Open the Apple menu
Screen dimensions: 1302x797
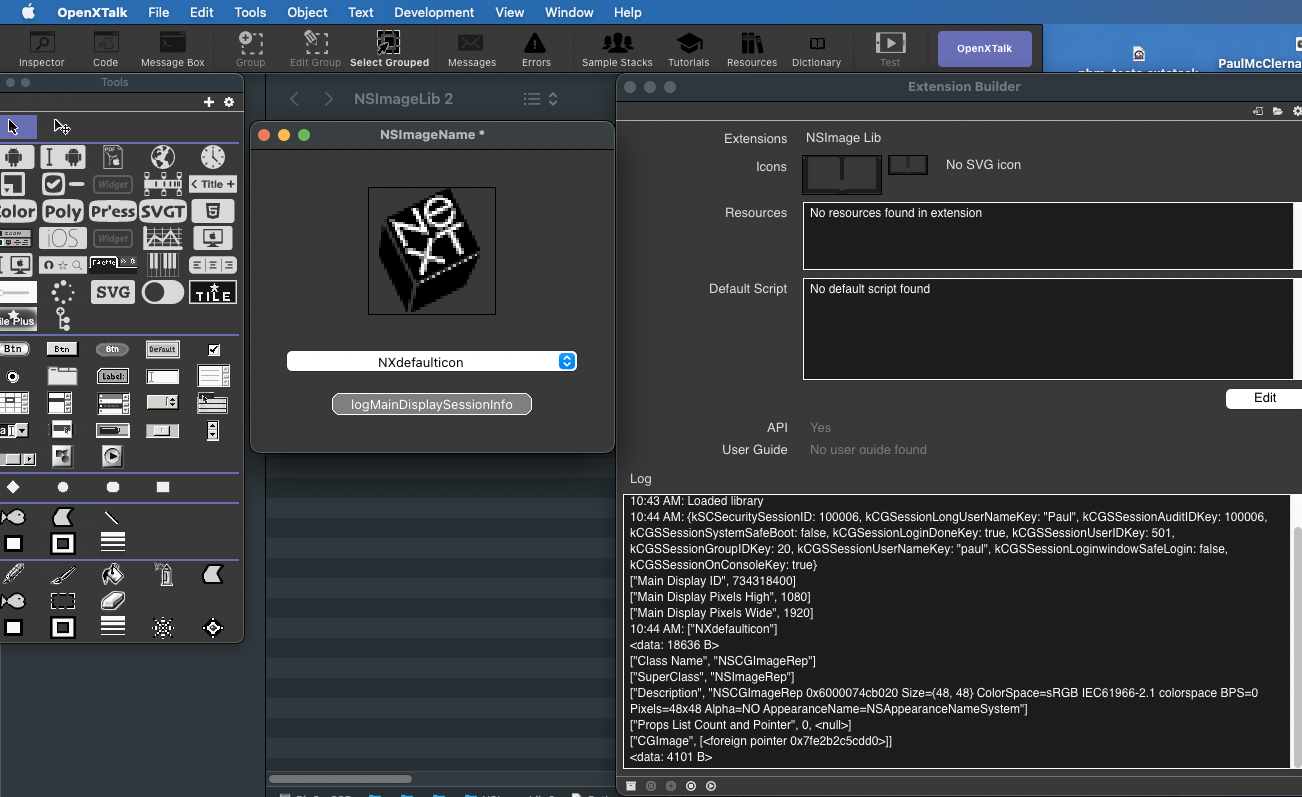point(28,12)
